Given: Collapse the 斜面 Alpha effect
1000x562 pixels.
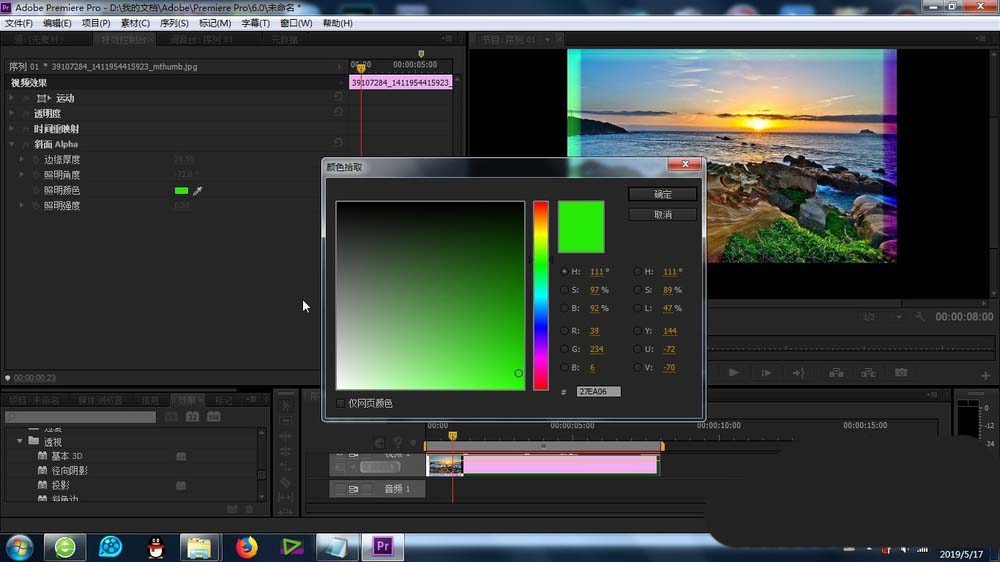Looking at the screenshot, I should pyautogui.click(x=12, y=144).
